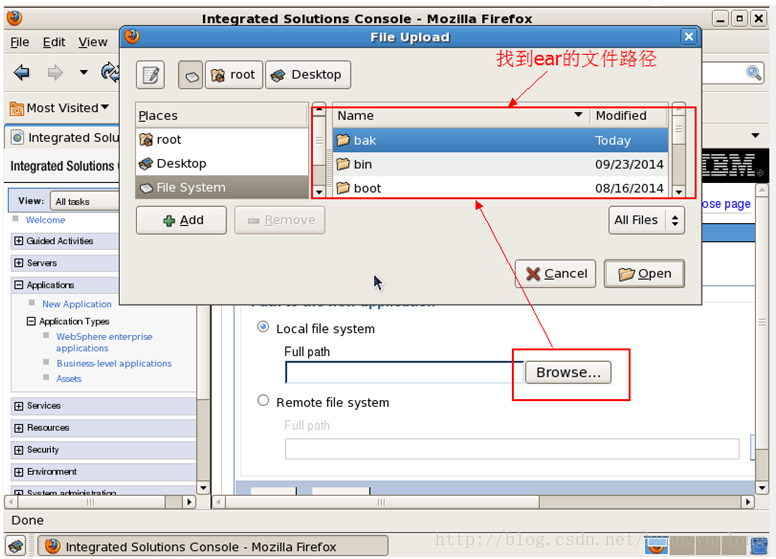Click navigation panel vertical scroll down arrow
This screenshot has width=776, height=559.
point(203,488)
